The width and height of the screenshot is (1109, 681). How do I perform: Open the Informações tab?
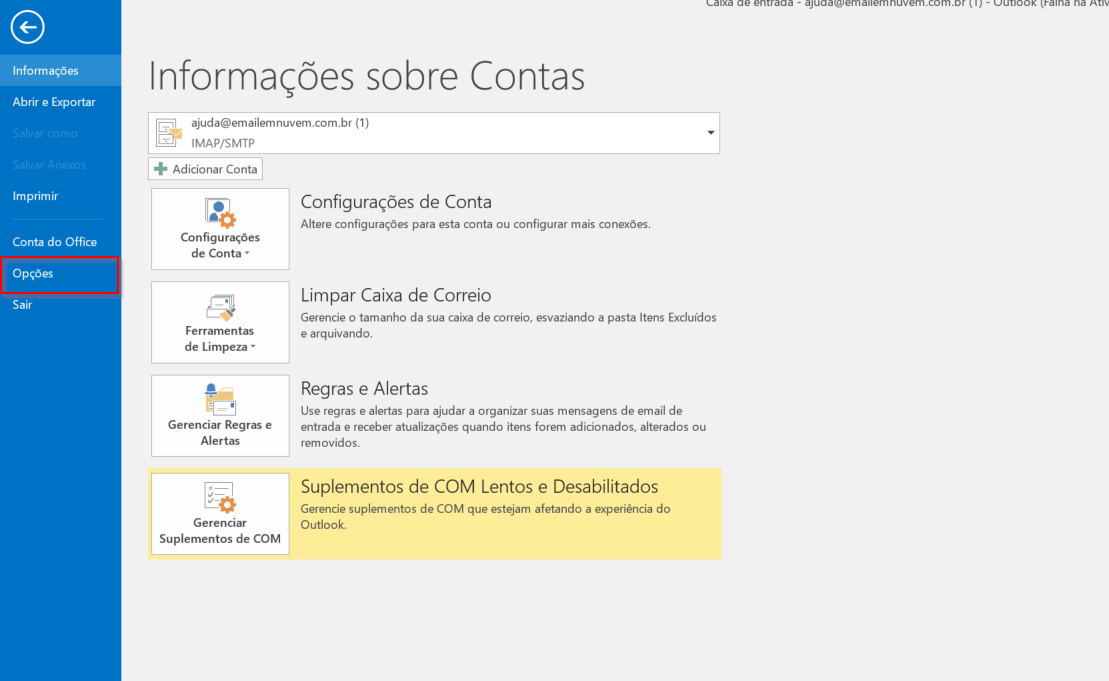(x=45, y=71)
